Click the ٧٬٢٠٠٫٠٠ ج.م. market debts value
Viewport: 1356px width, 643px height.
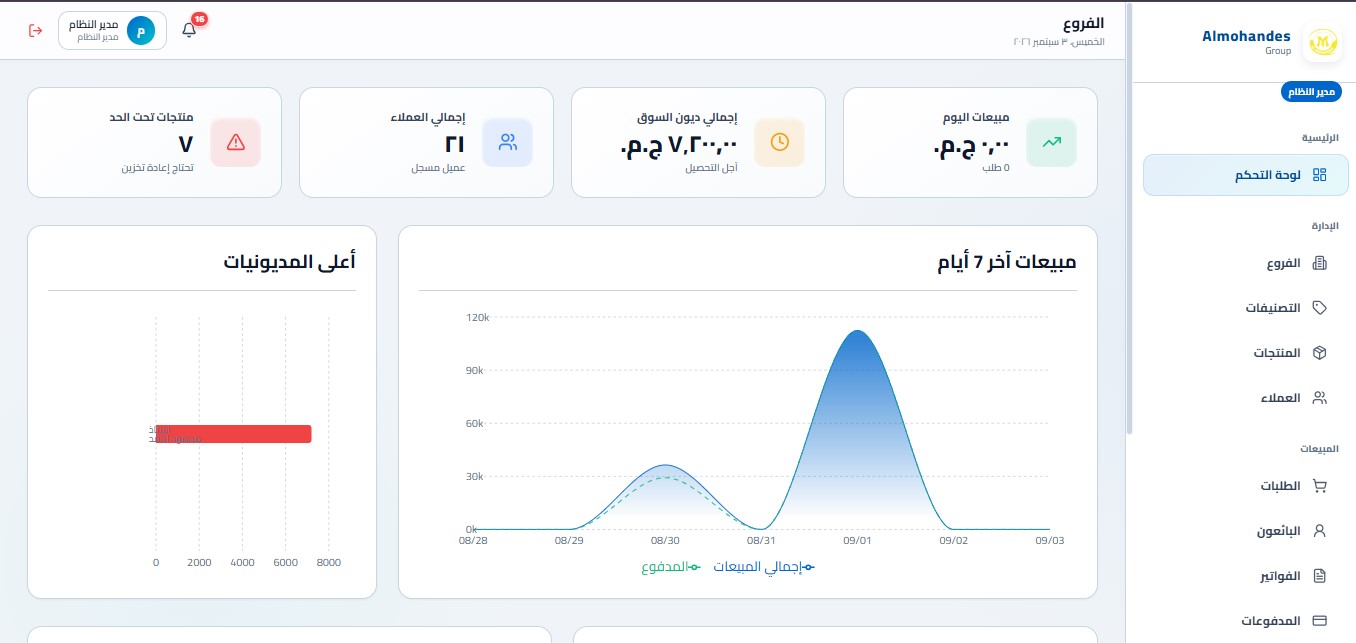[679, 144]
